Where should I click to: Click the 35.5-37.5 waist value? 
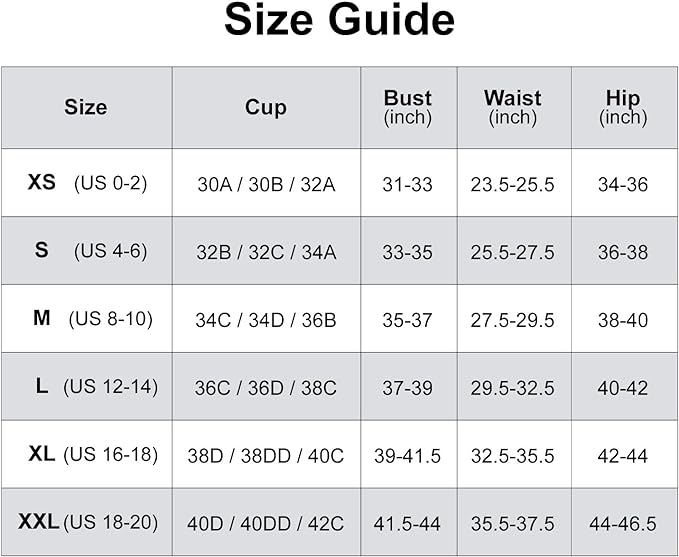pyautogui.click(x=513, y=524)
